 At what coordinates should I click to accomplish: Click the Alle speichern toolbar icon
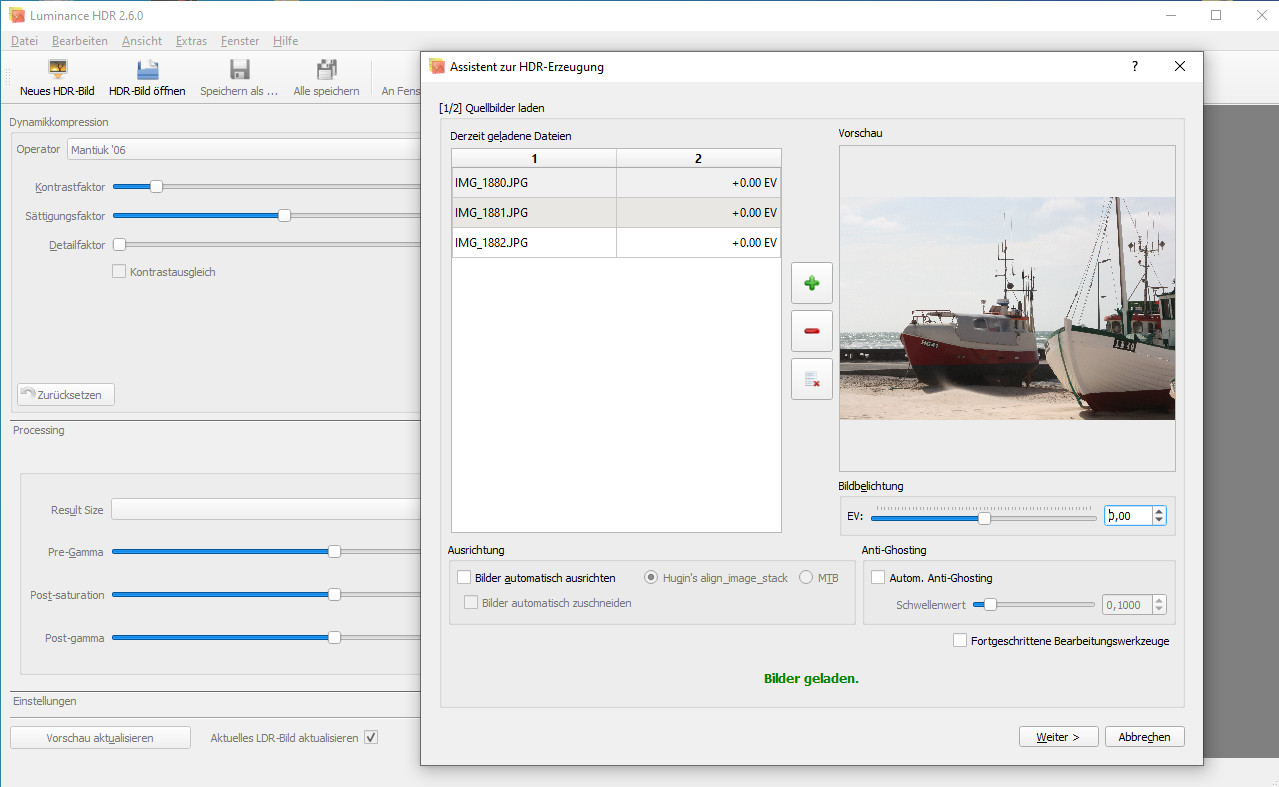[326, 70]
